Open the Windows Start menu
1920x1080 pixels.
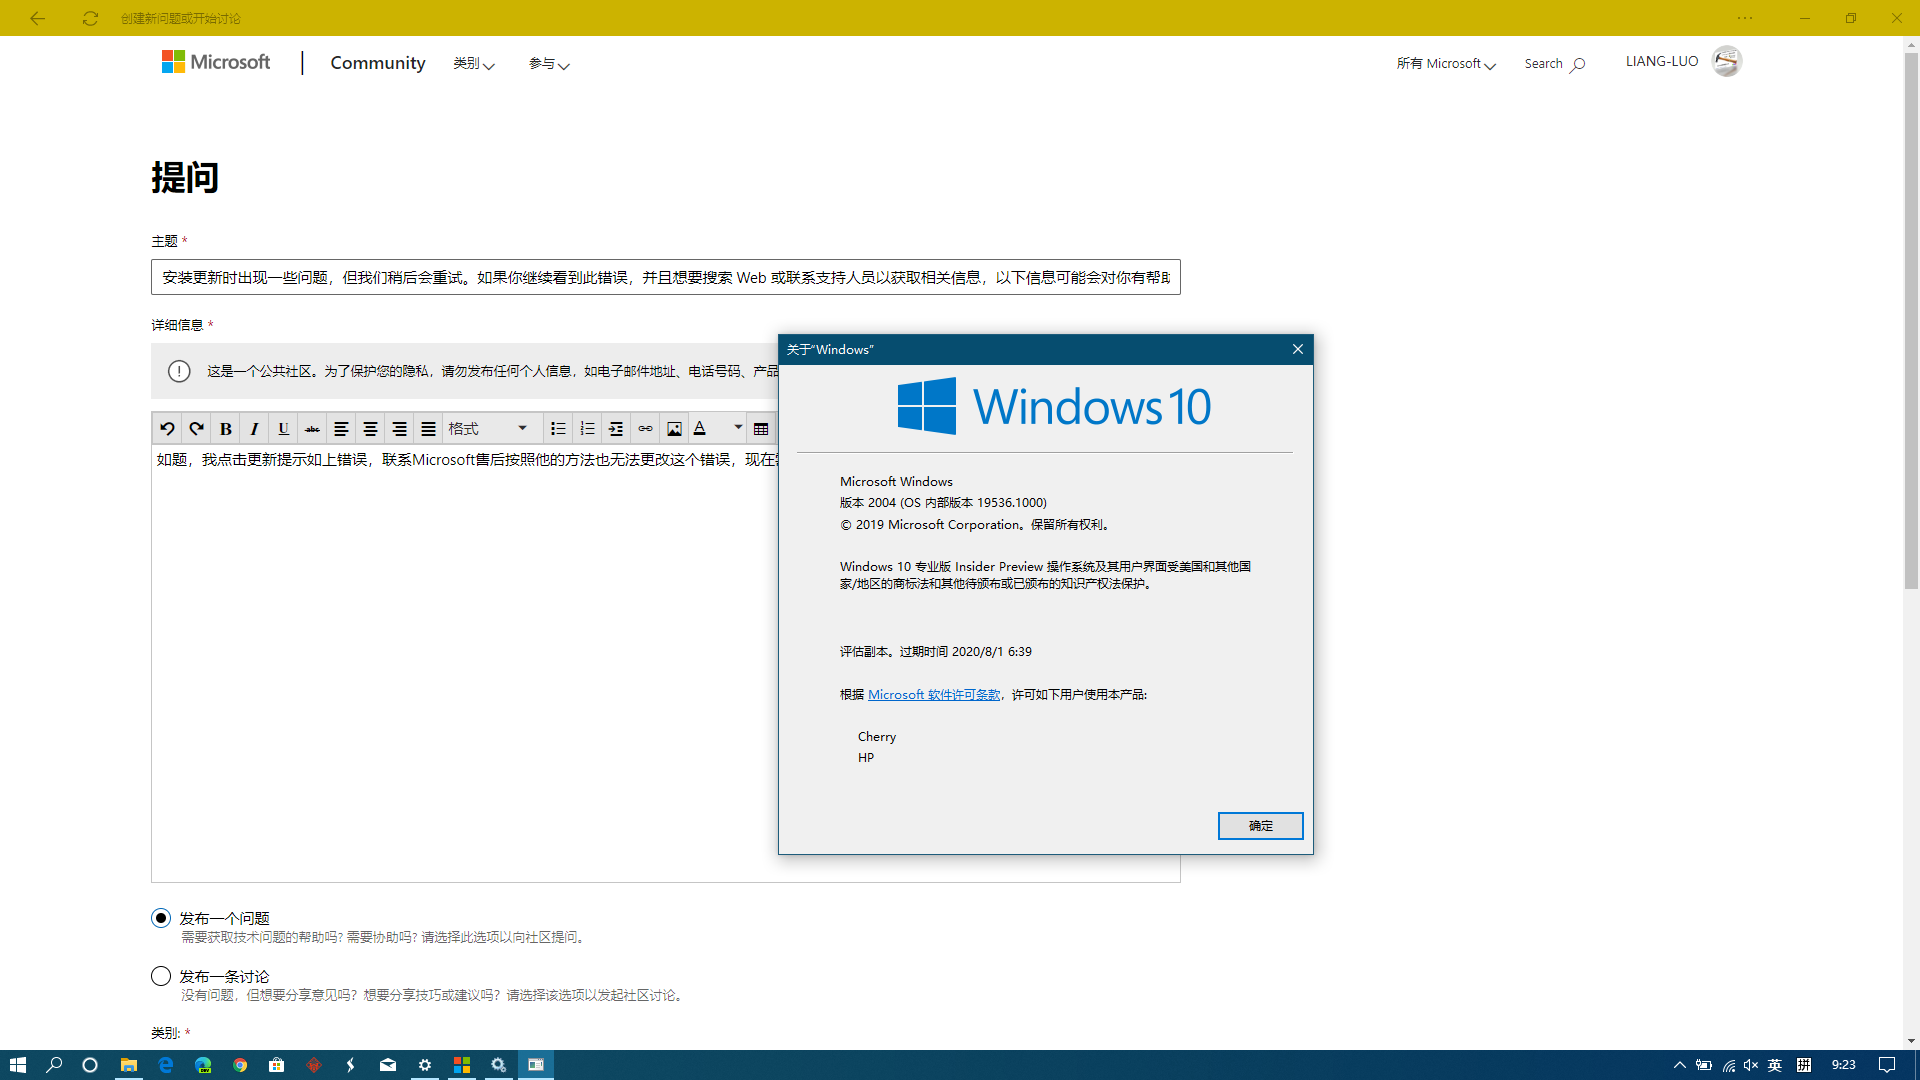click(18, 1065)
